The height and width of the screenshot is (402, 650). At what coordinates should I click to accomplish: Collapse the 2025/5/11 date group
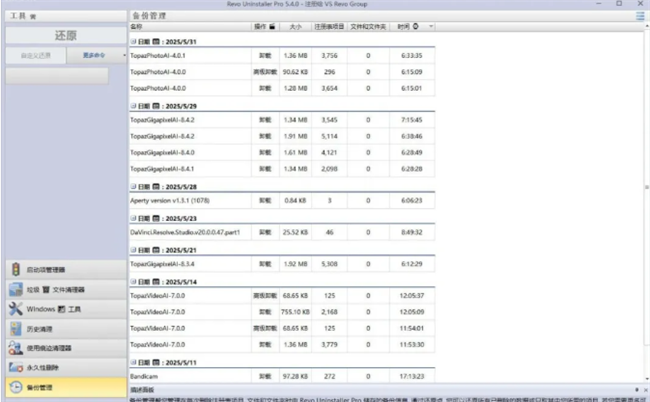click(133, 362)
